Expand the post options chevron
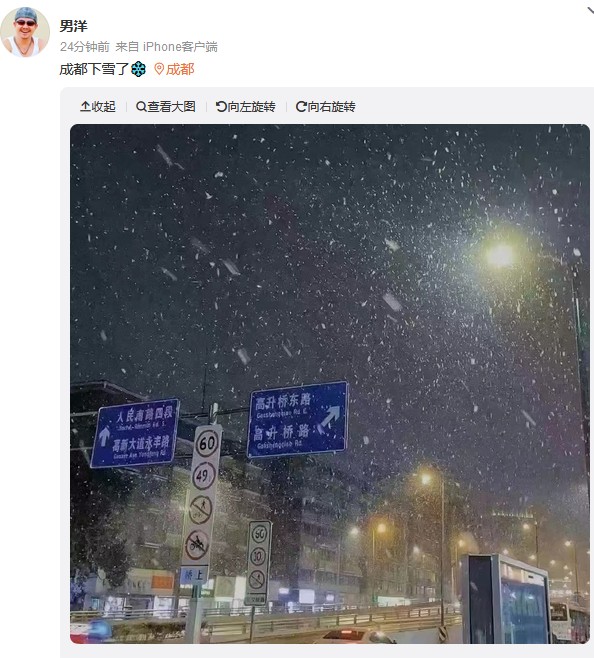Viewport: 594px width, 658px height. [590, 11]
